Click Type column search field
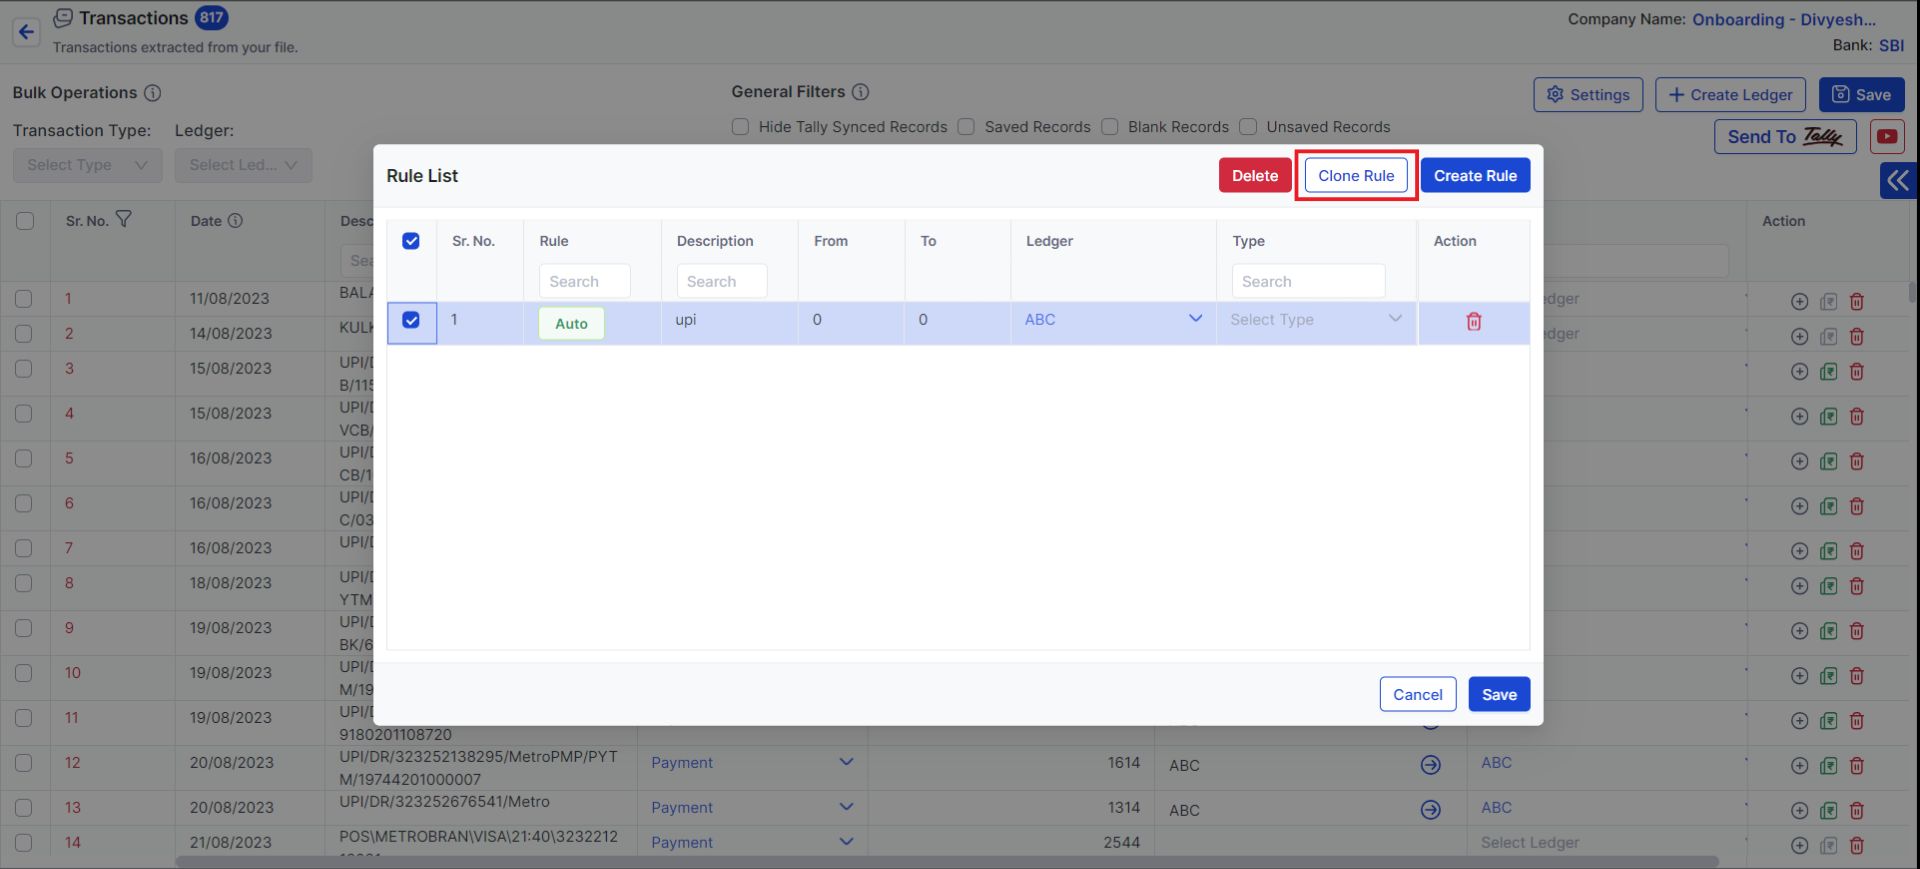The width and height of the screenshot is (1920, 869). (x=1308, y=281)
